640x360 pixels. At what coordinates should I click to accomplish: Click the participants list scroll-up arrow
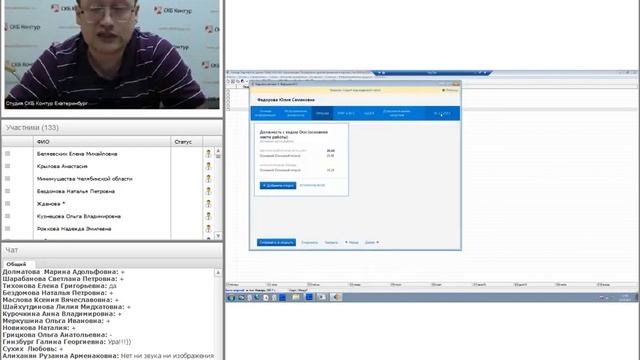point(218,151)
